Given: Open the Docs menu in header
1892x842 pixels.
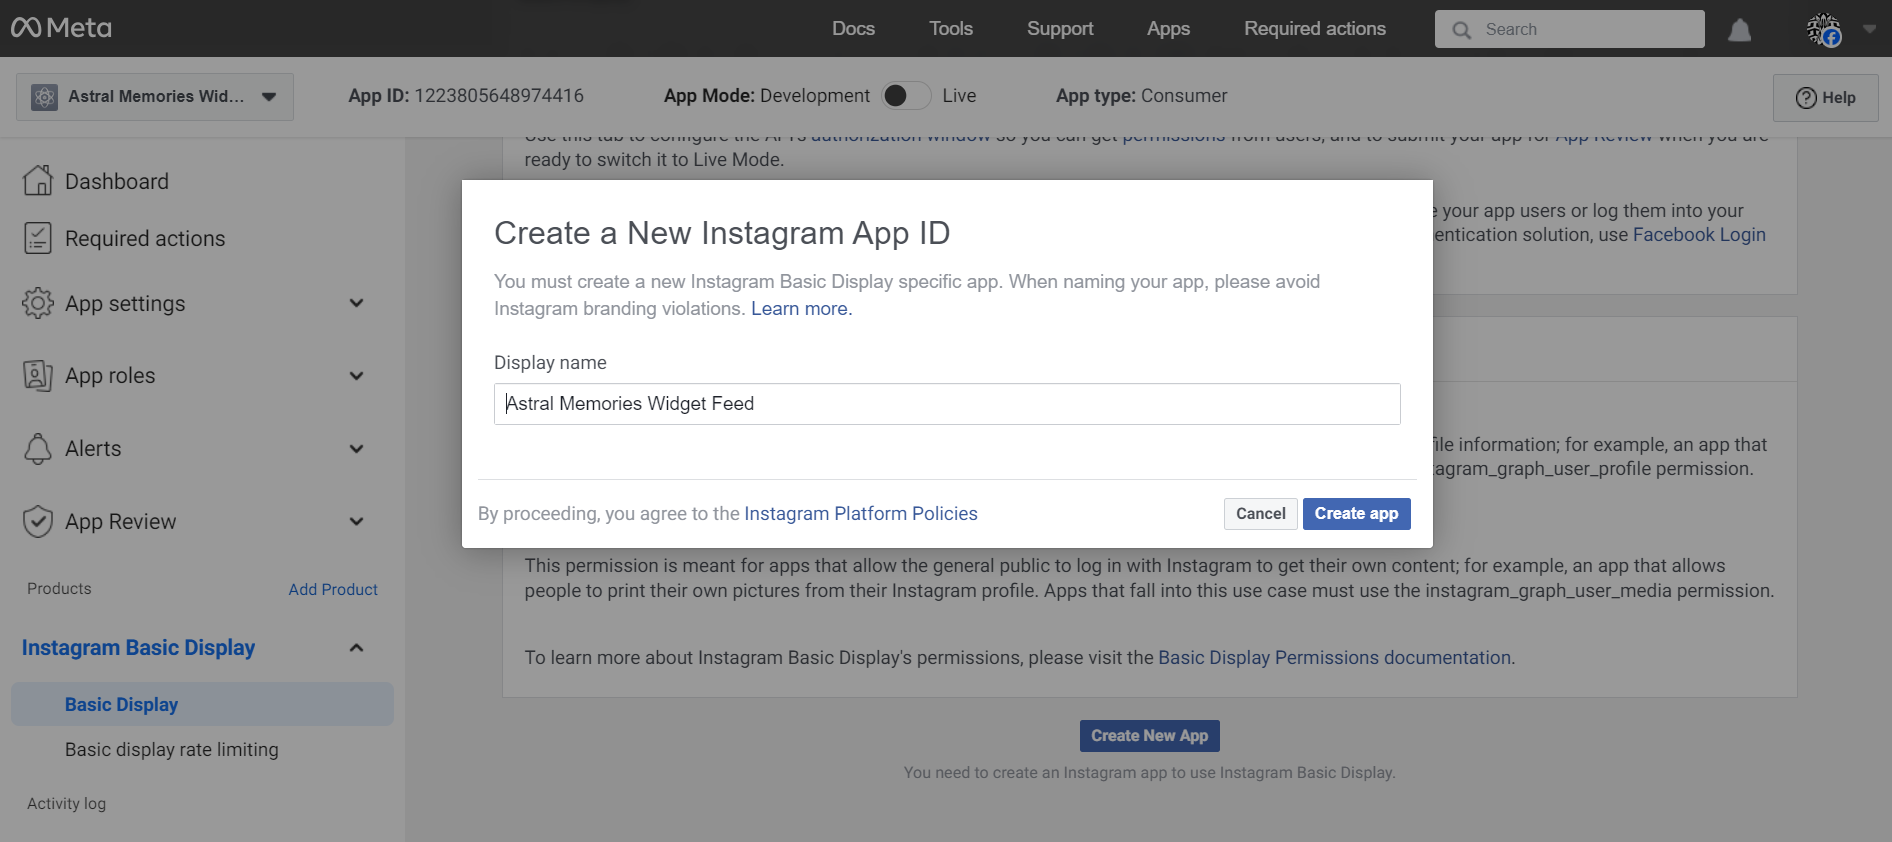Looking at the screenshot, I should pyautogui.click(x=853, y=29).
